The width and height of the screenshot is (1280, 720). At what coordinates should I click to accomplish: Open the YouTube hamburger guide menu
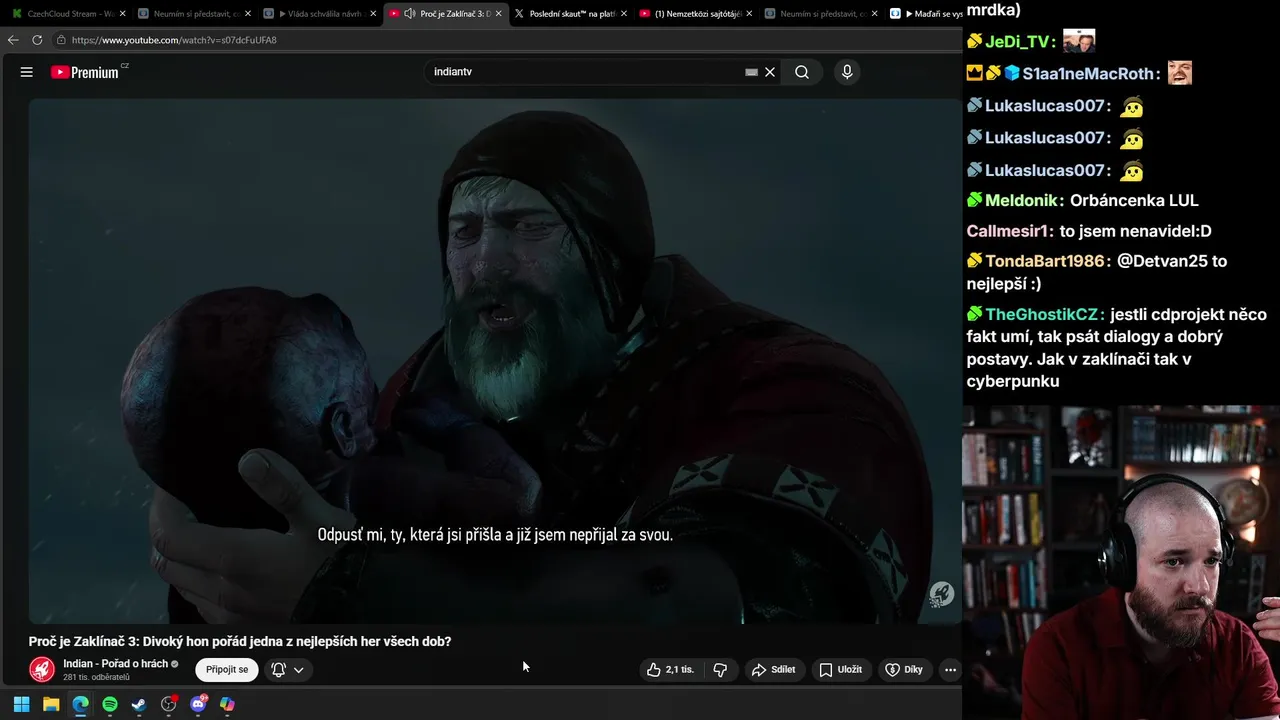click(x=27, y=72)
